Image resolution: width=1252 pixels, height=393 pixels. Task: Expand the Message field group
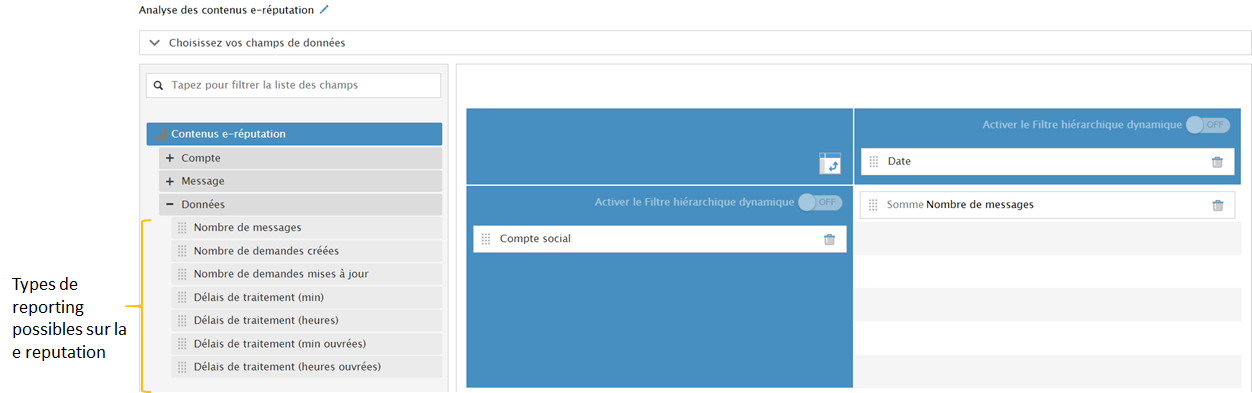click(x=170, y=181)
